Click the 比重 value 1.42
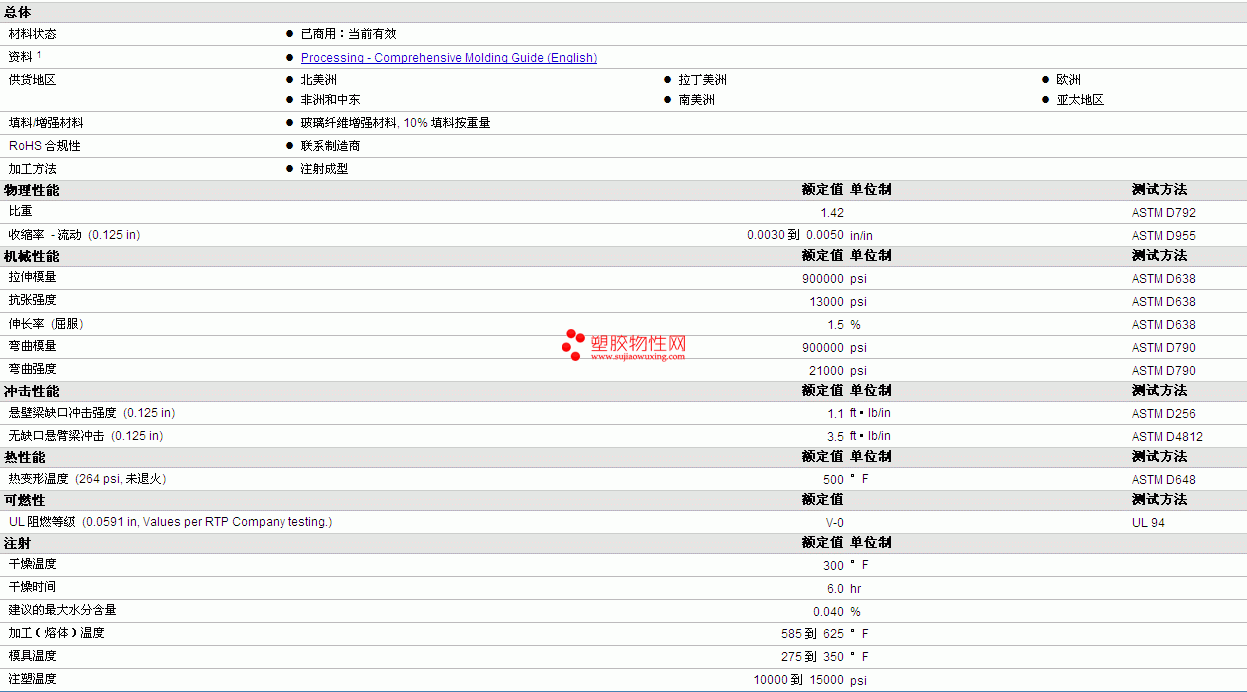1247x692 pixels. [832, 213]
